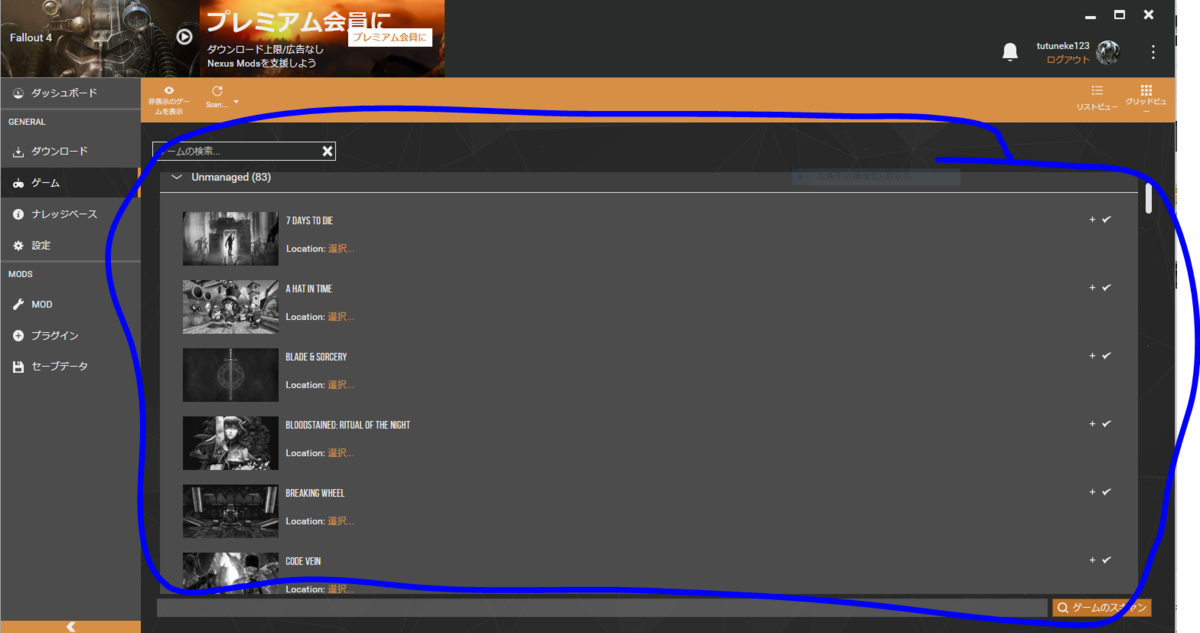Manage A Hat in Time with checkmark icon

[x=1106, y=287]
